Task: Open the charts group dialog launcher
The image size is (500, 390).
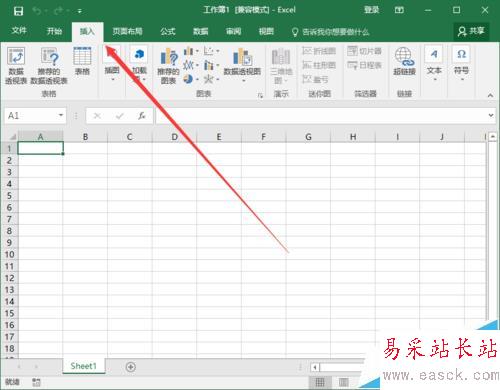Action: coord(261,96)
